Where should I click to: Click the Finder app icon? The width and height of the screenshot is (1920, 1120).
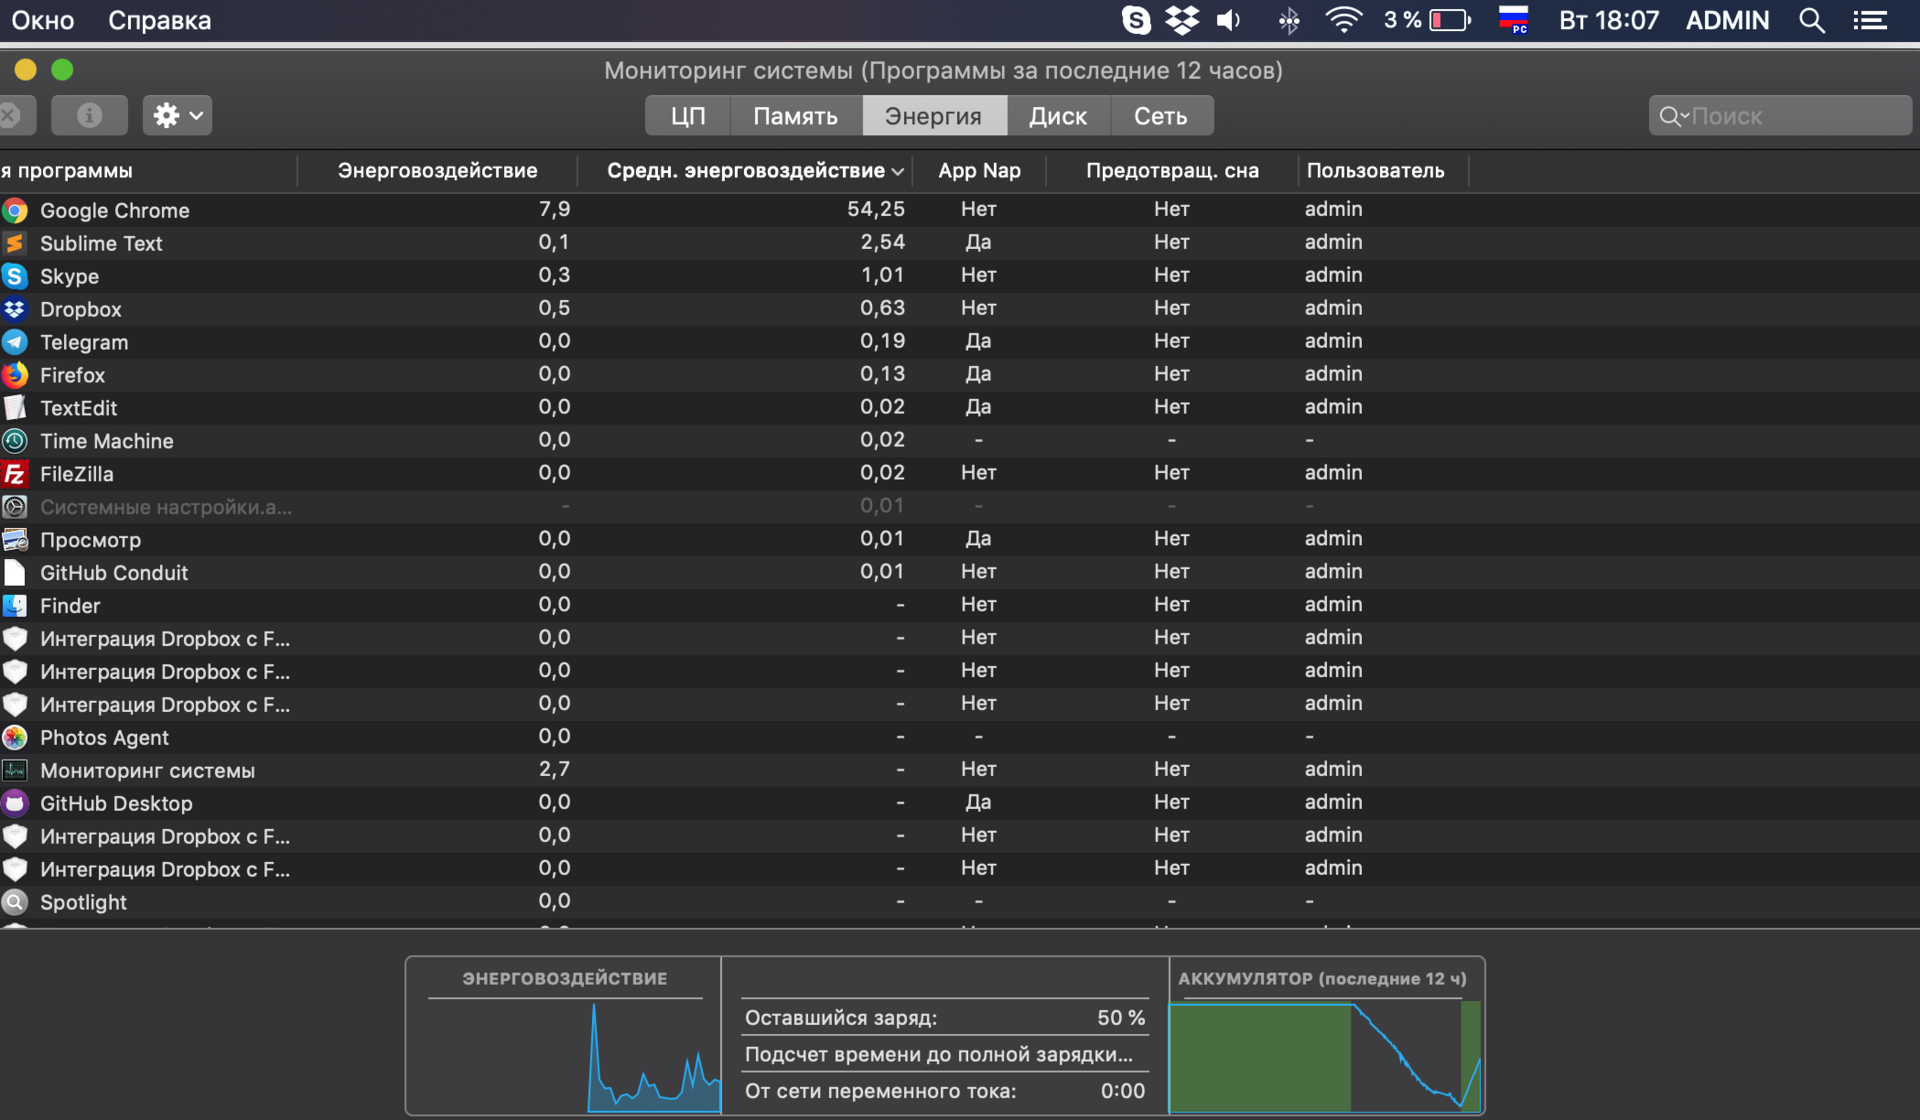[x=15, y=606]
